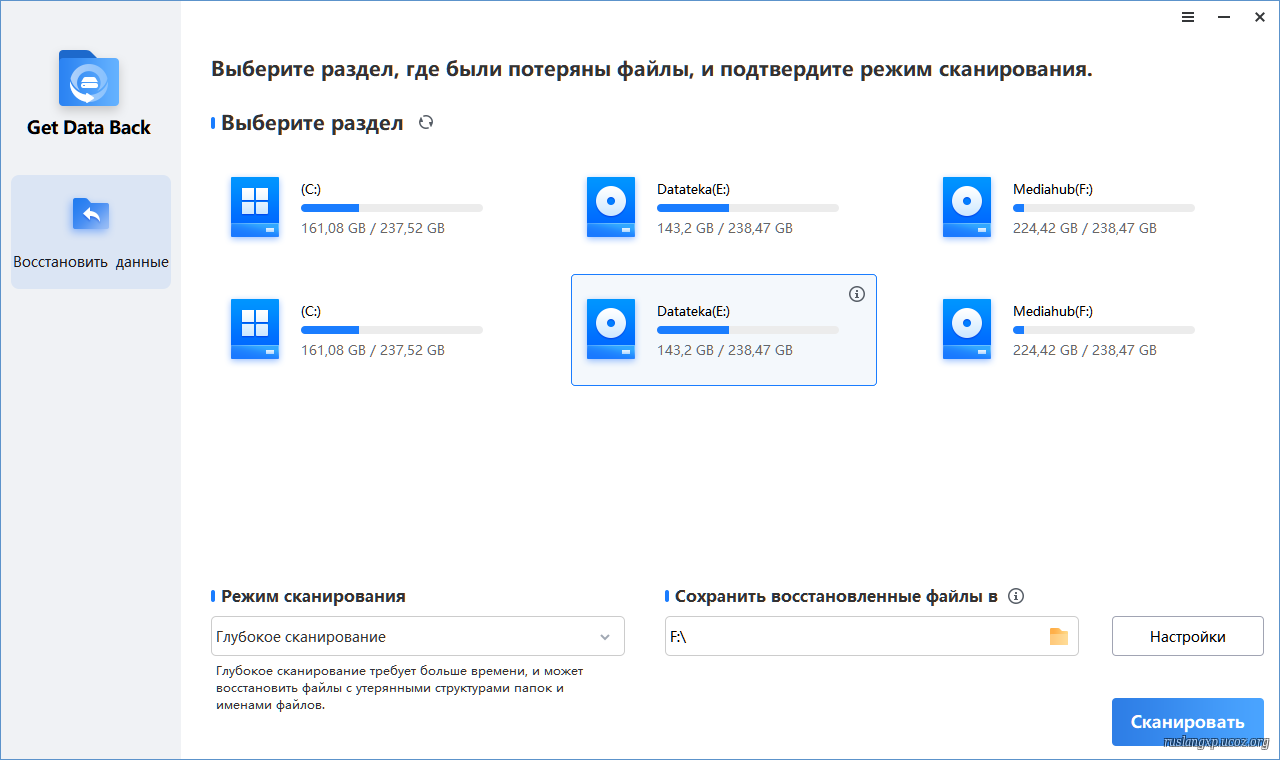1280x760 pixels.
Task: Select Datateka(E:) disc icon in upper row
Action: (x=611, y=207)
